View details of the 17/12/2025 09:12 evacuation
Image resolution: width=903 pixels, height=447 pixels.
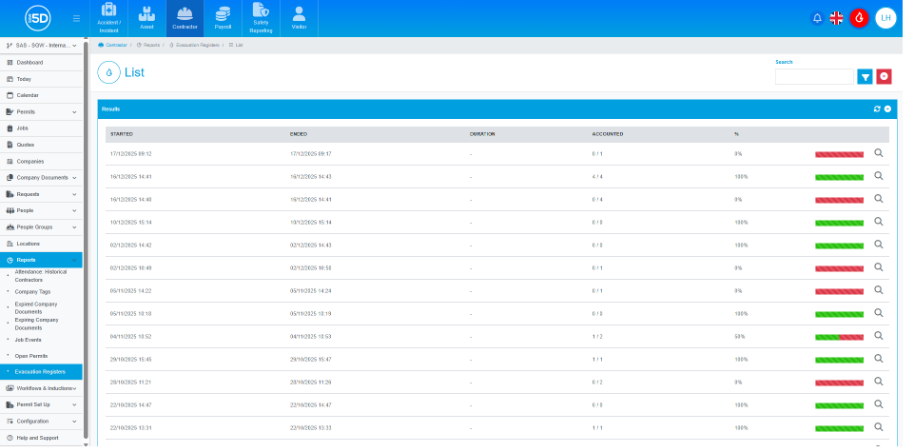tap(879, 153)
